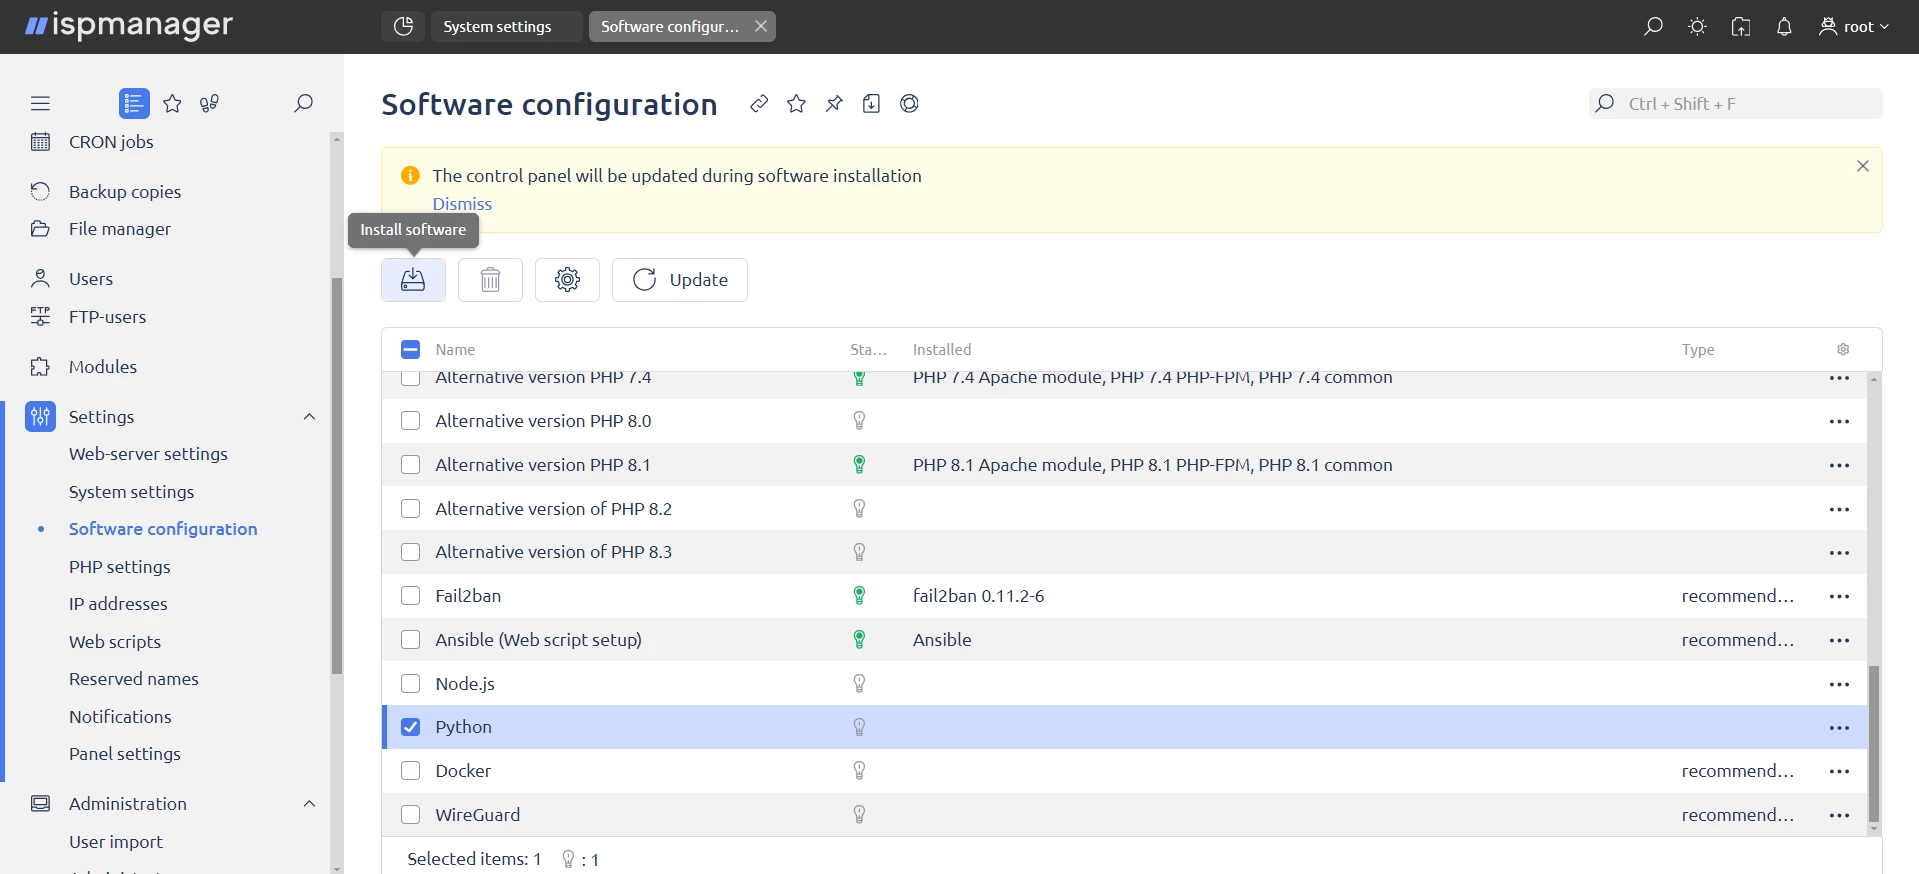Image resolution: width=1919 pixels, height=874 pixels.
Task: Click the Dismiss link
Action: pos(462,204)
